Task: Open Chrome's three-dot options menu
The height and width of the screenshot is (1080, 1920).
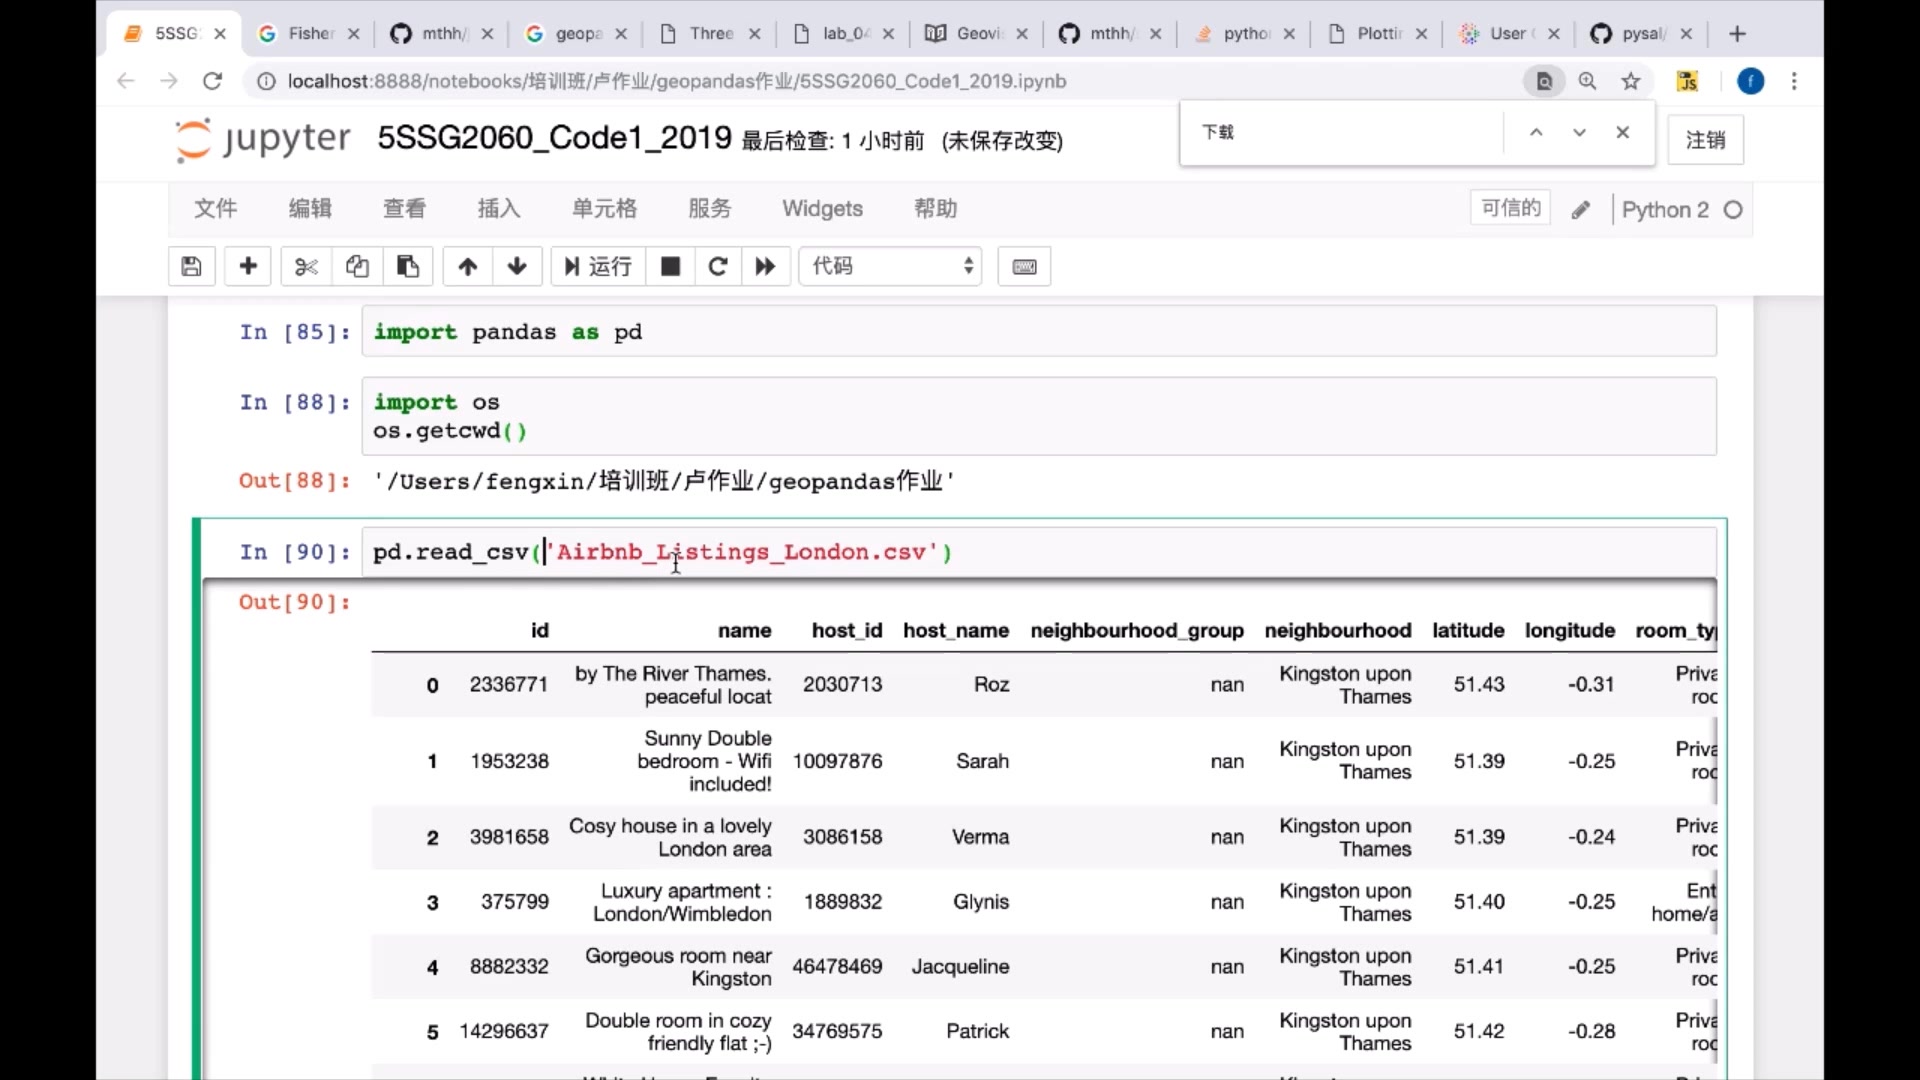Action: pos(1795,81)
